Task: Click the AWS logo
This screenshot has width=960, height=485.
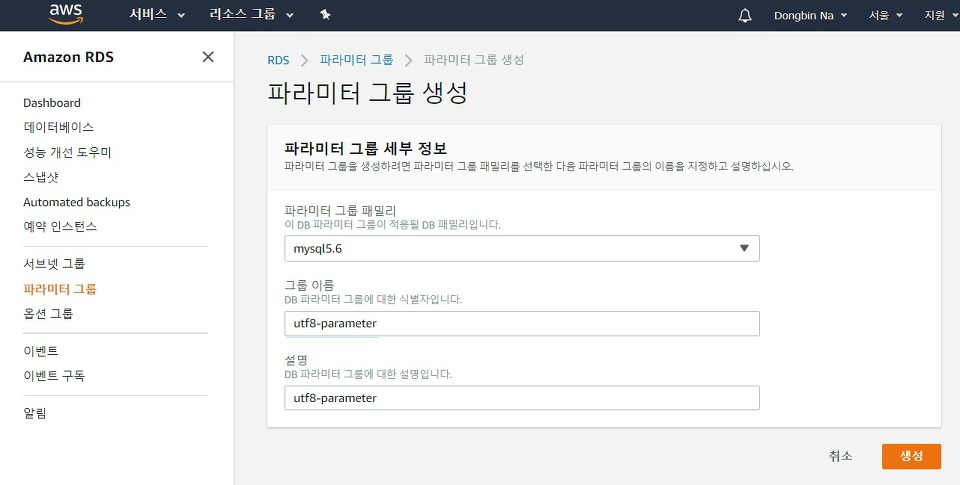Action: tap(65, 14)
